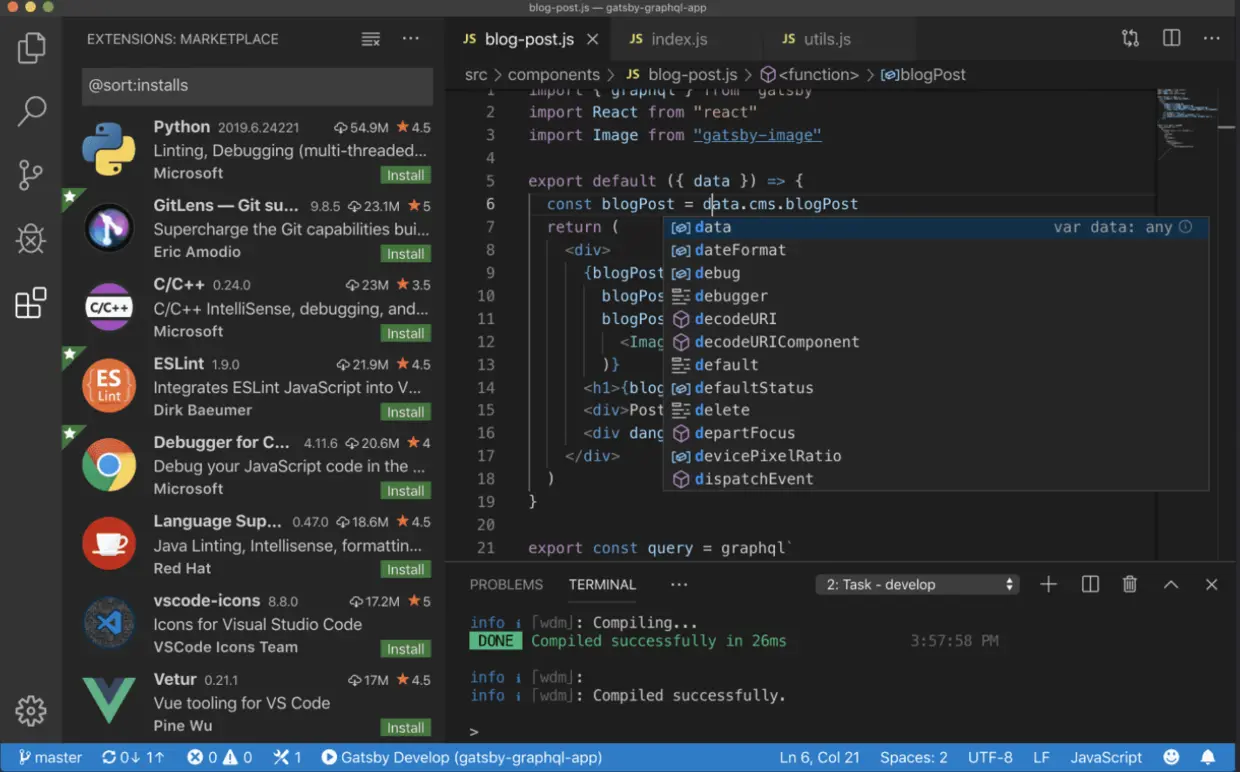Click the vscode-icons extension logo
1240x772 pixels.
click(x=109, y=622)
